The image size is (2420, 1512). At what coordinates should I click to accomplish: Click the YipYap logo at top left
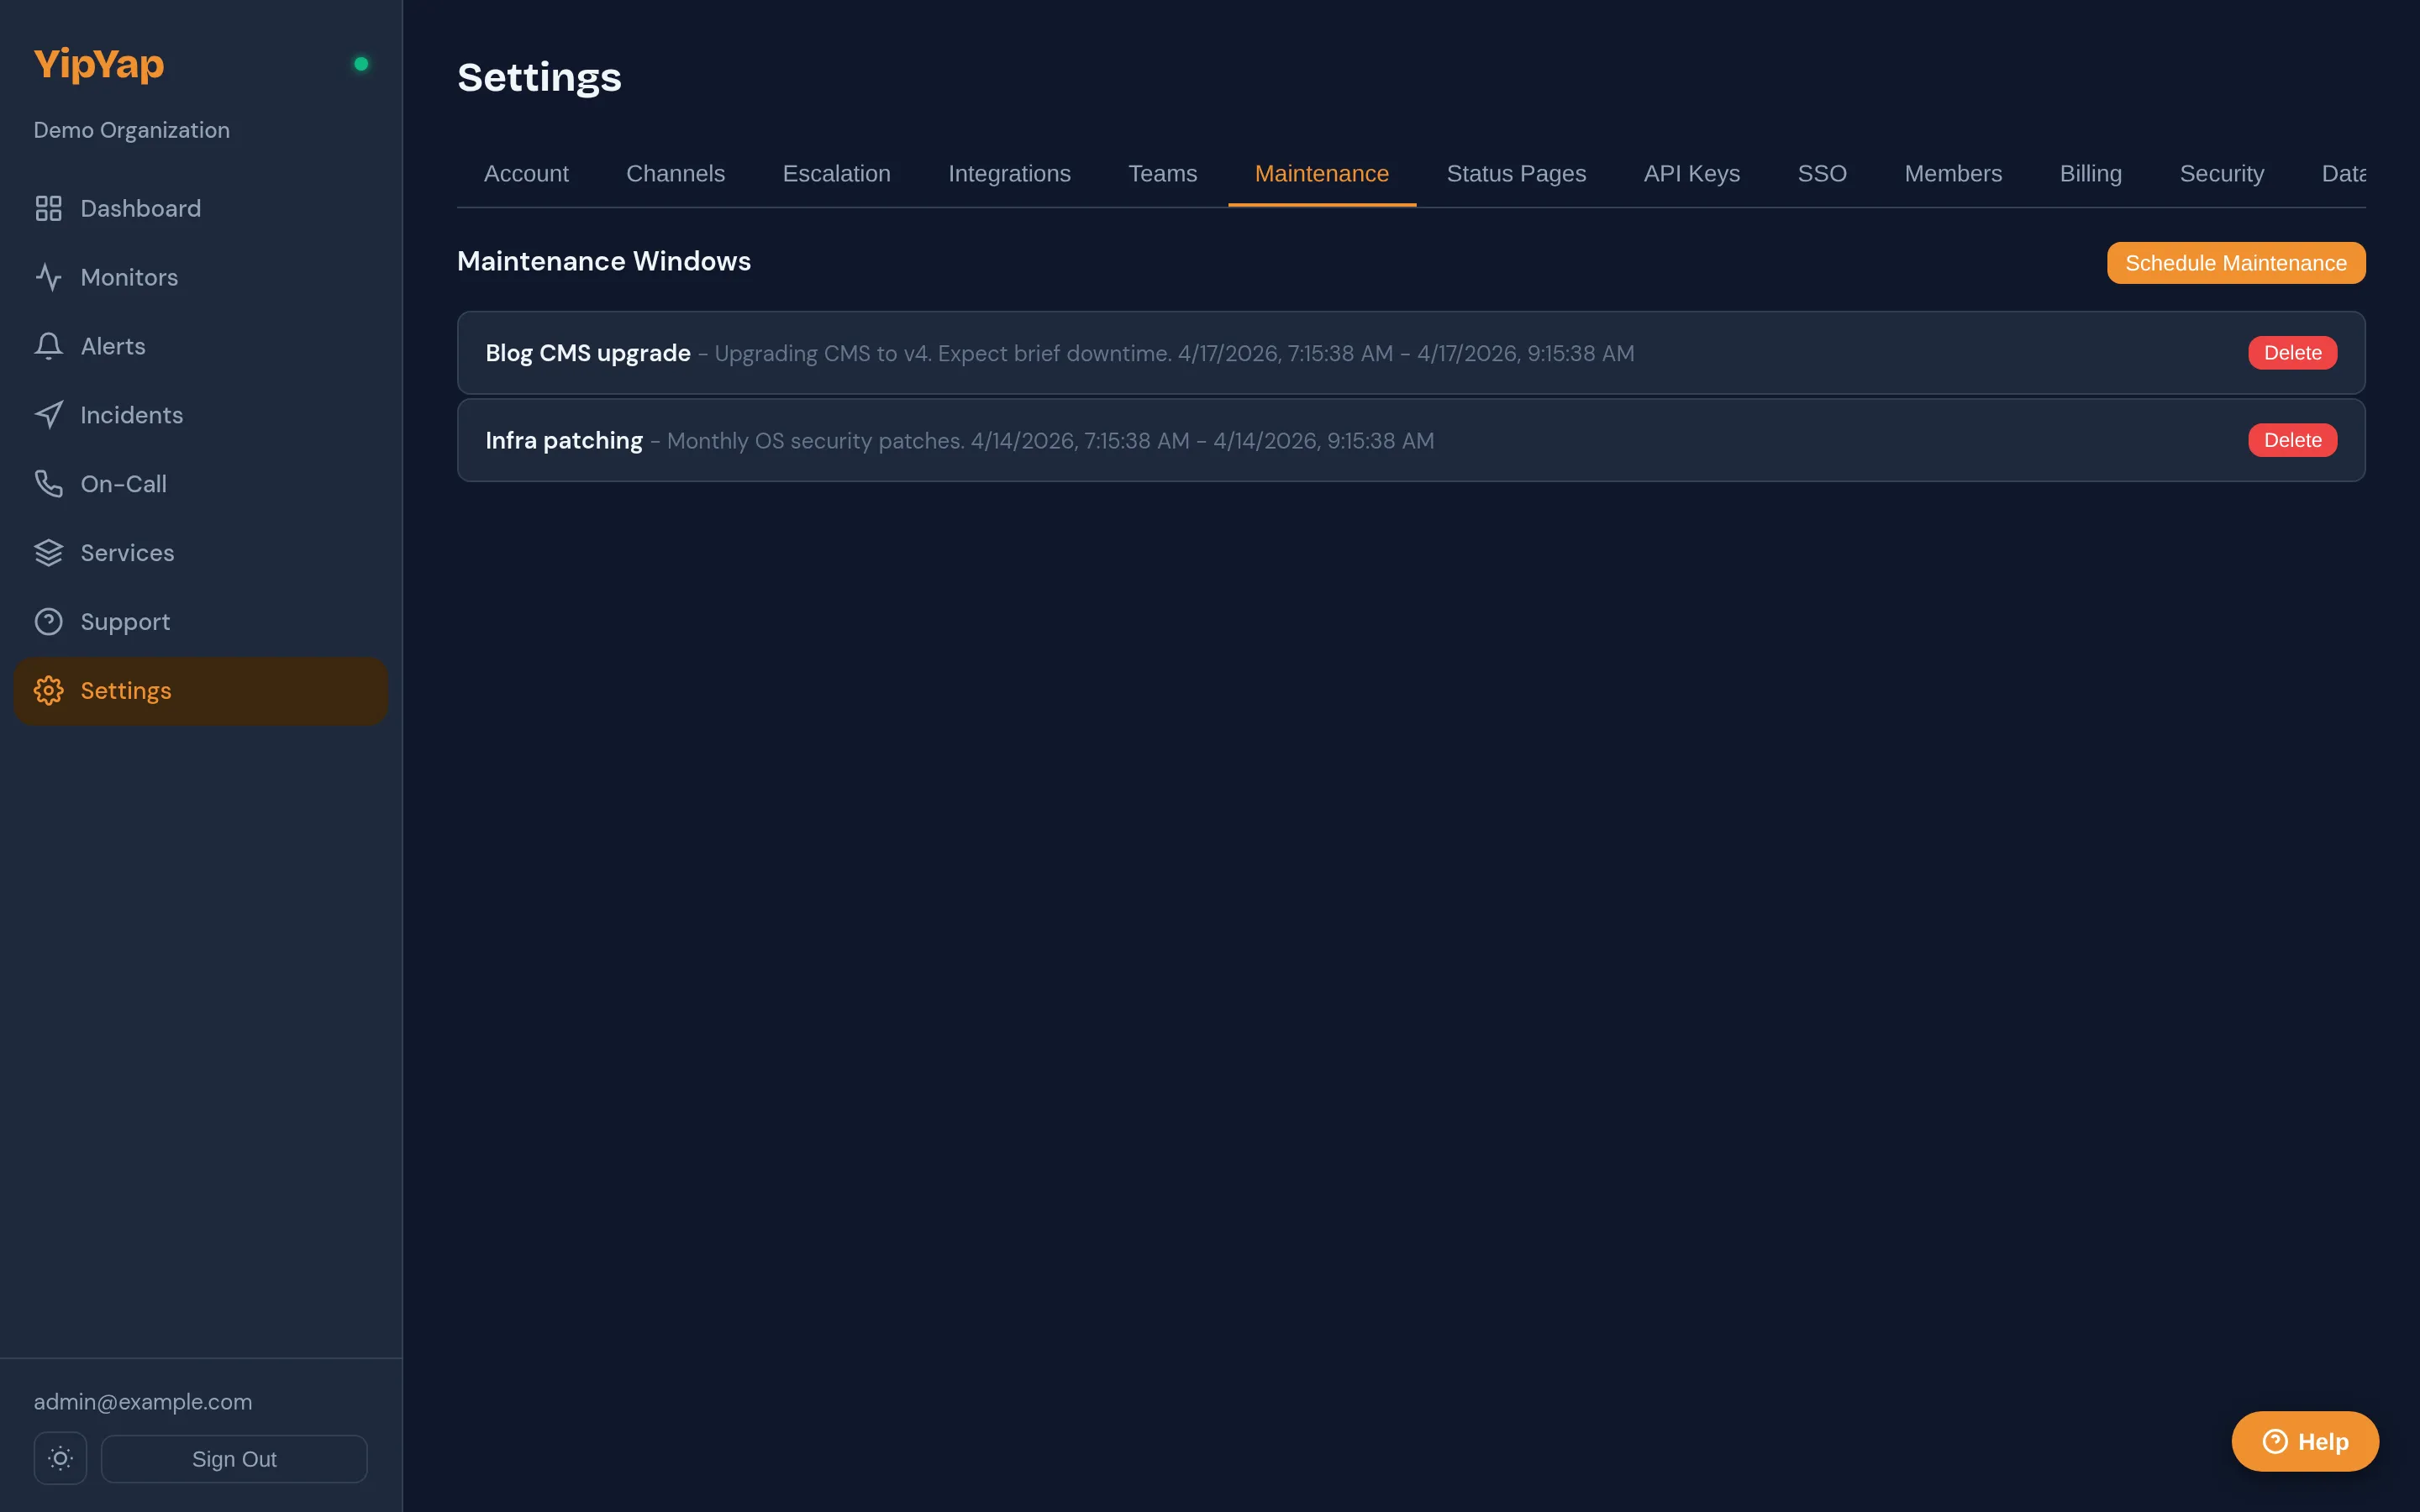[98, 64]
